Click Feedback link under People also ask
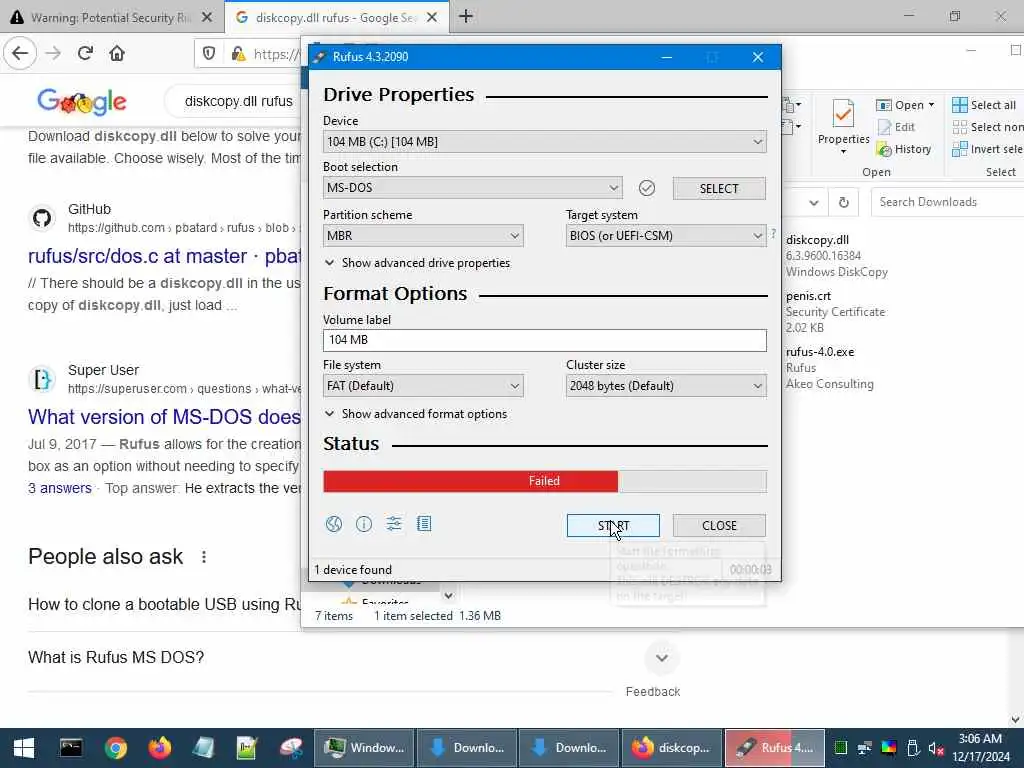This screenshot has width=1024, height=768. point(652,692)
